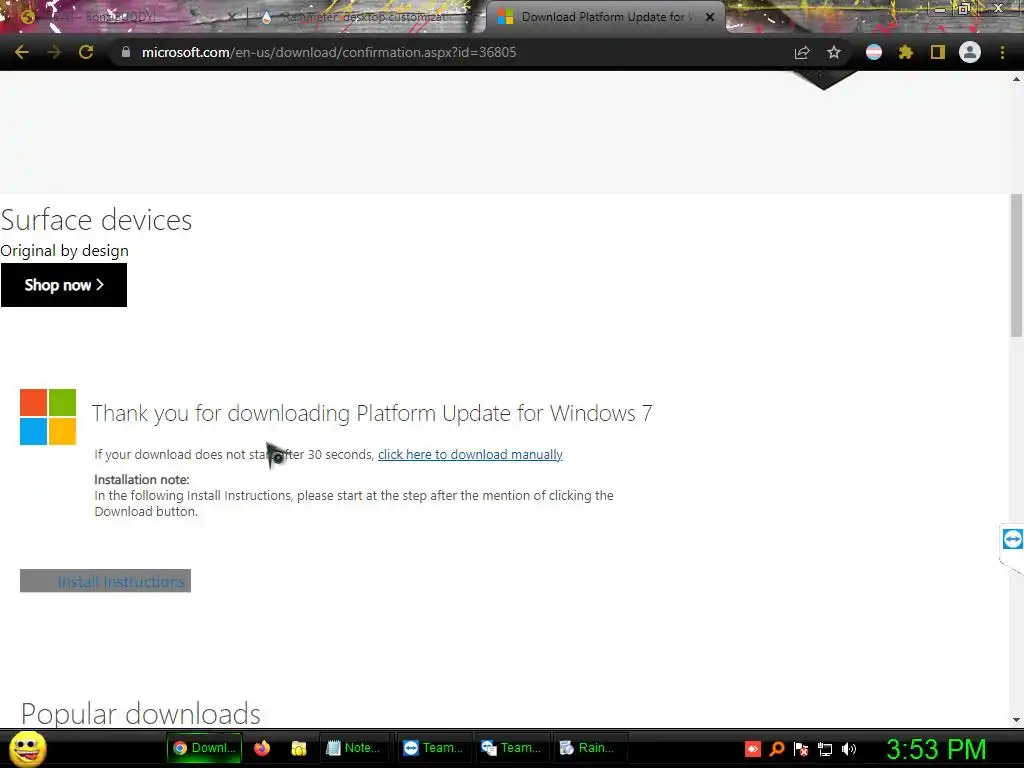Image resolution: width=1024 pixels, height=768 pixels.
Task: Open the volume speaker tray icon
Action: click(849, 748)
